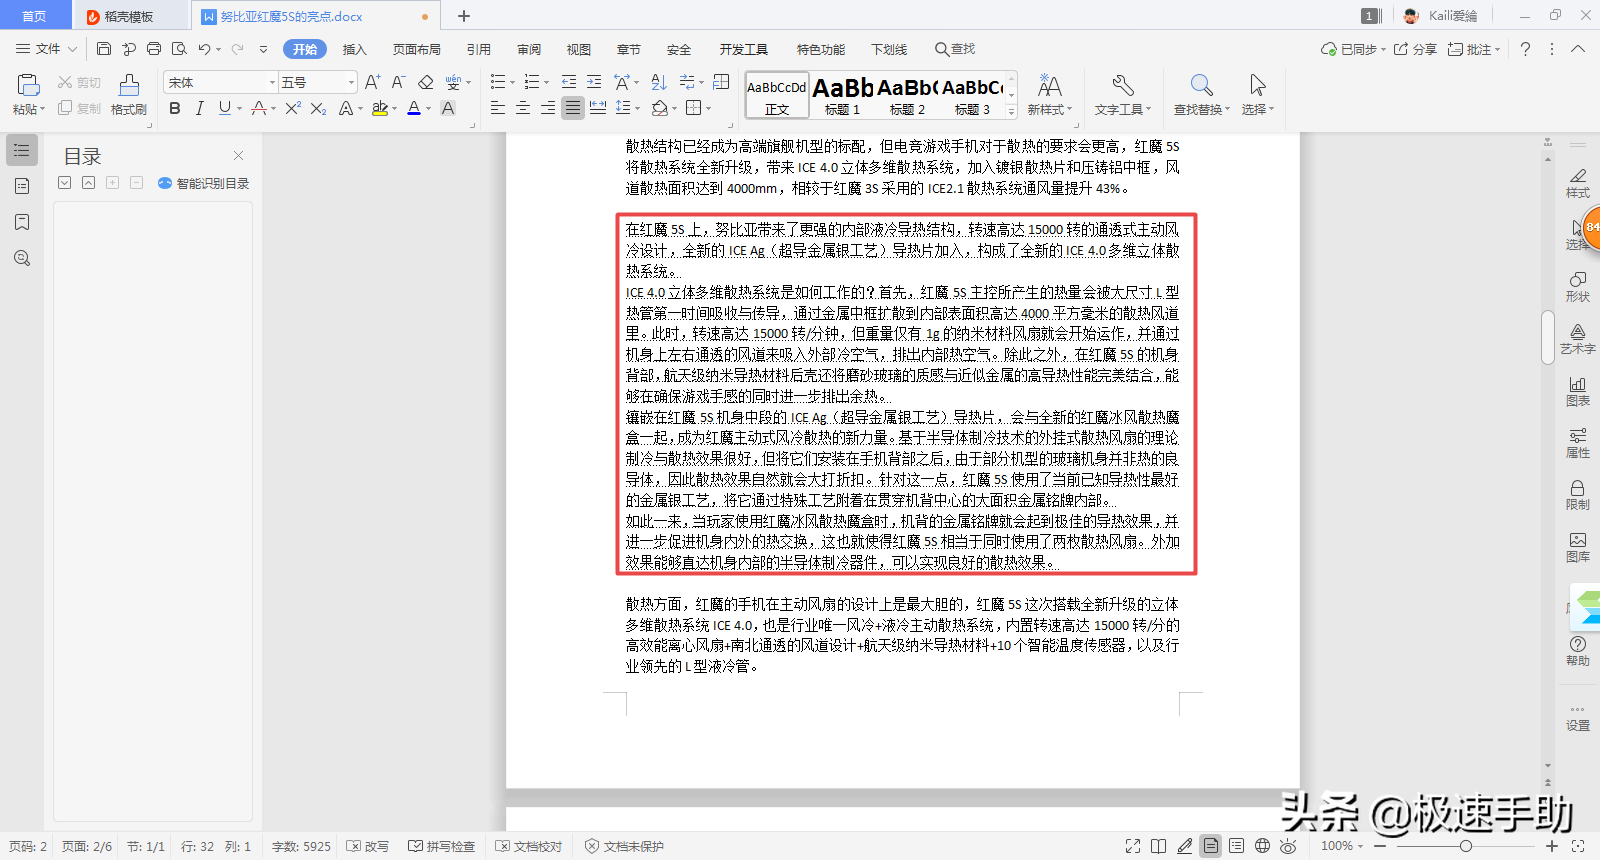Clear formatting with the eraser icon
The image size is (1600, 860).
(426, 82)
